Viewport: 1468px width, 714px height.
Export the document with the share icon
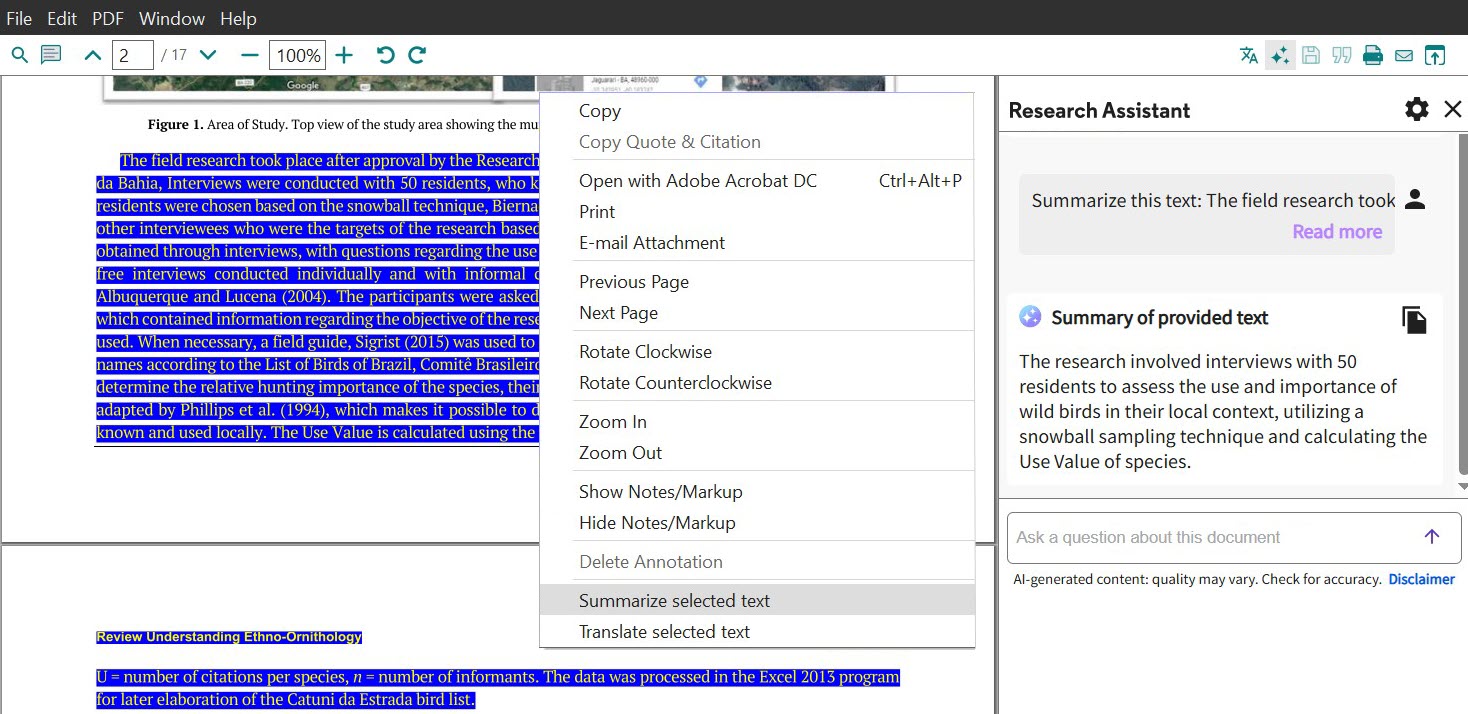[1434, 55]
